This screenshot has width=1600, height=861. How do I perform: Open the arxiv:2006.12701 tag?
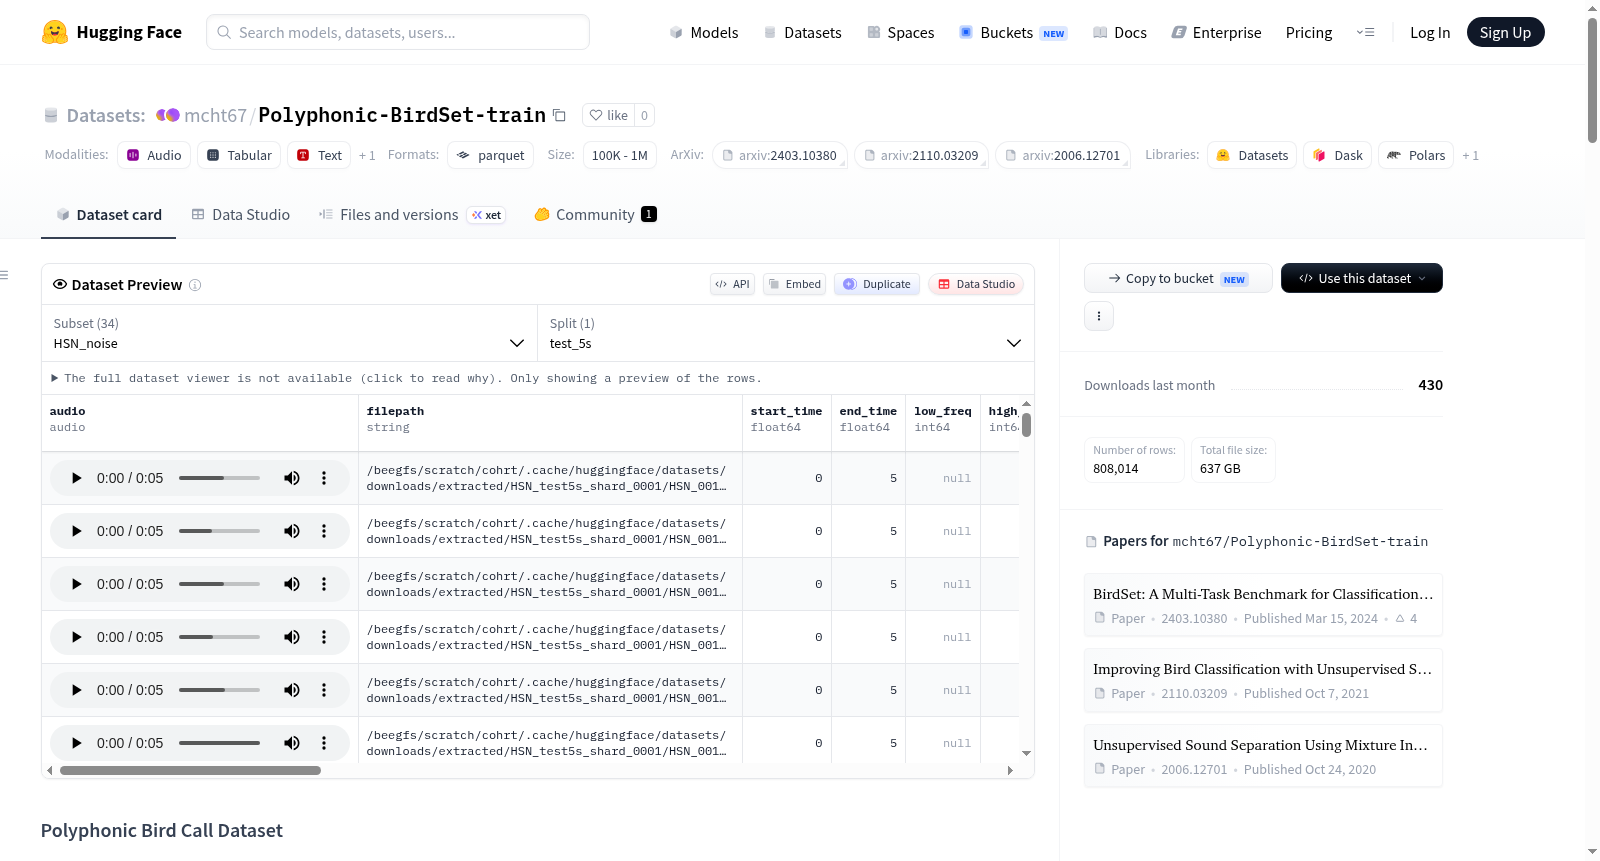[x=1063, y=155]
